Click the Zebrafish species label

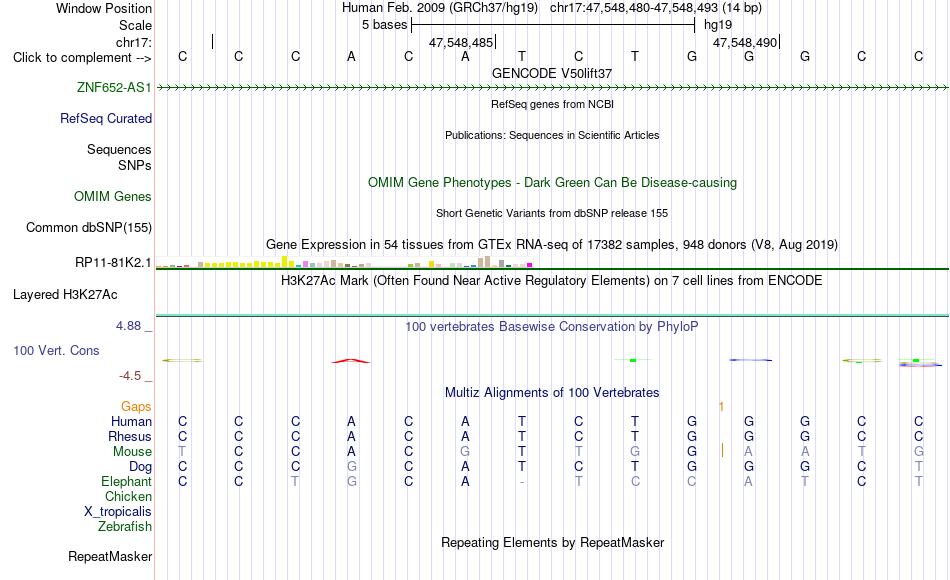click(125, 526)
